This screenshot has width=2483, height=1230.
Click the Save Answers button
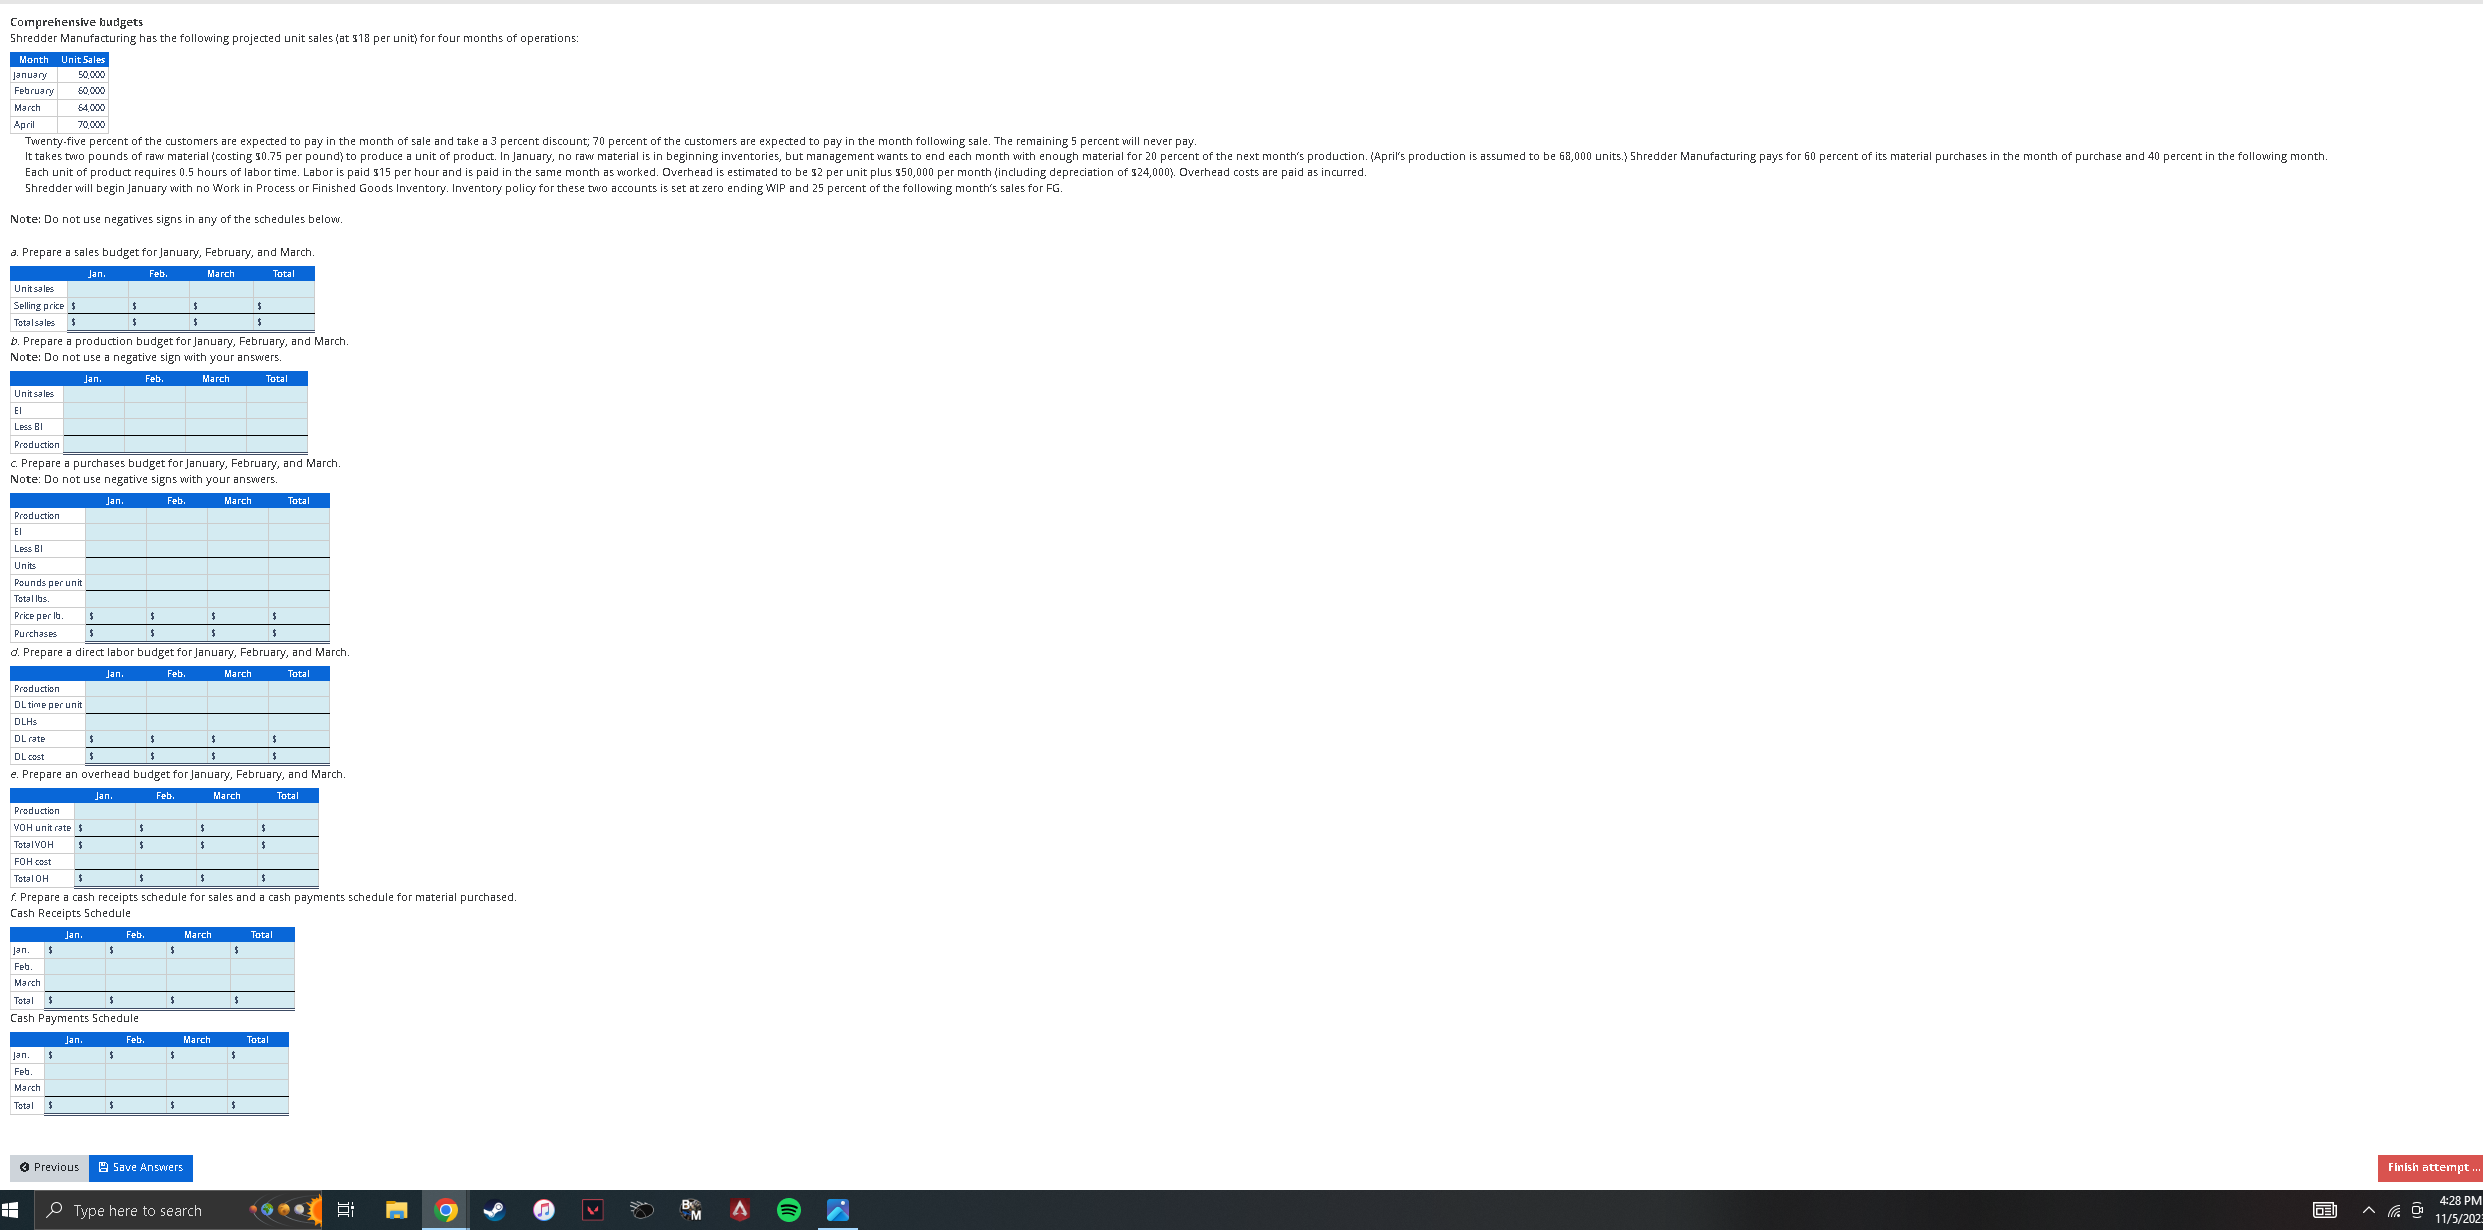[140, 1167]
